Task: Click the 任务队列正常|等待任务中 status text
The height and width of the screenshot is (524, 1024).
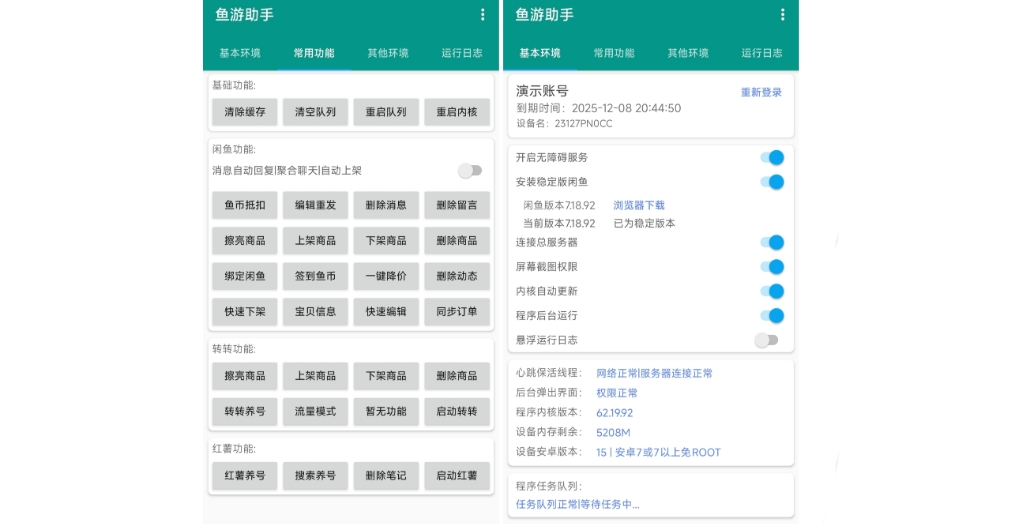Action: 577,505
